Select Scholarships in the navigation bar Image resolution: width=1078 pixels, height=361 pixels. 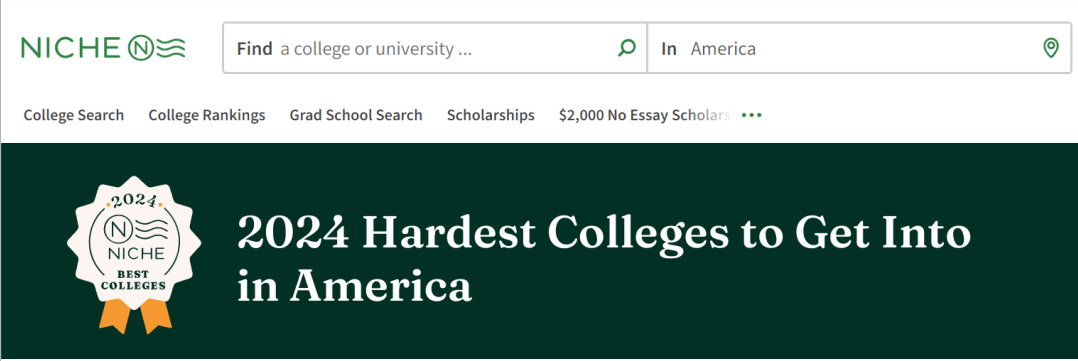[x=491, y=116]
